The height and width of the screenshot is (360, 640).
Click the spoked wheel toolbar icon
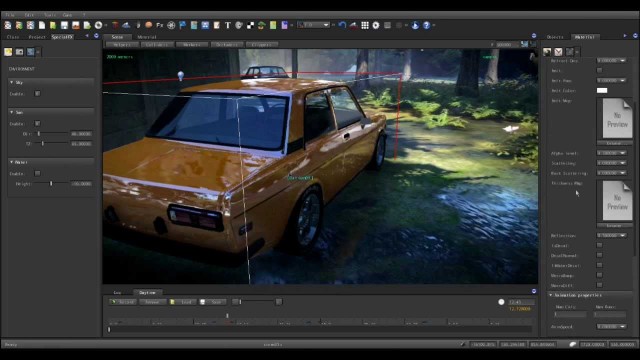pos(171,25)
